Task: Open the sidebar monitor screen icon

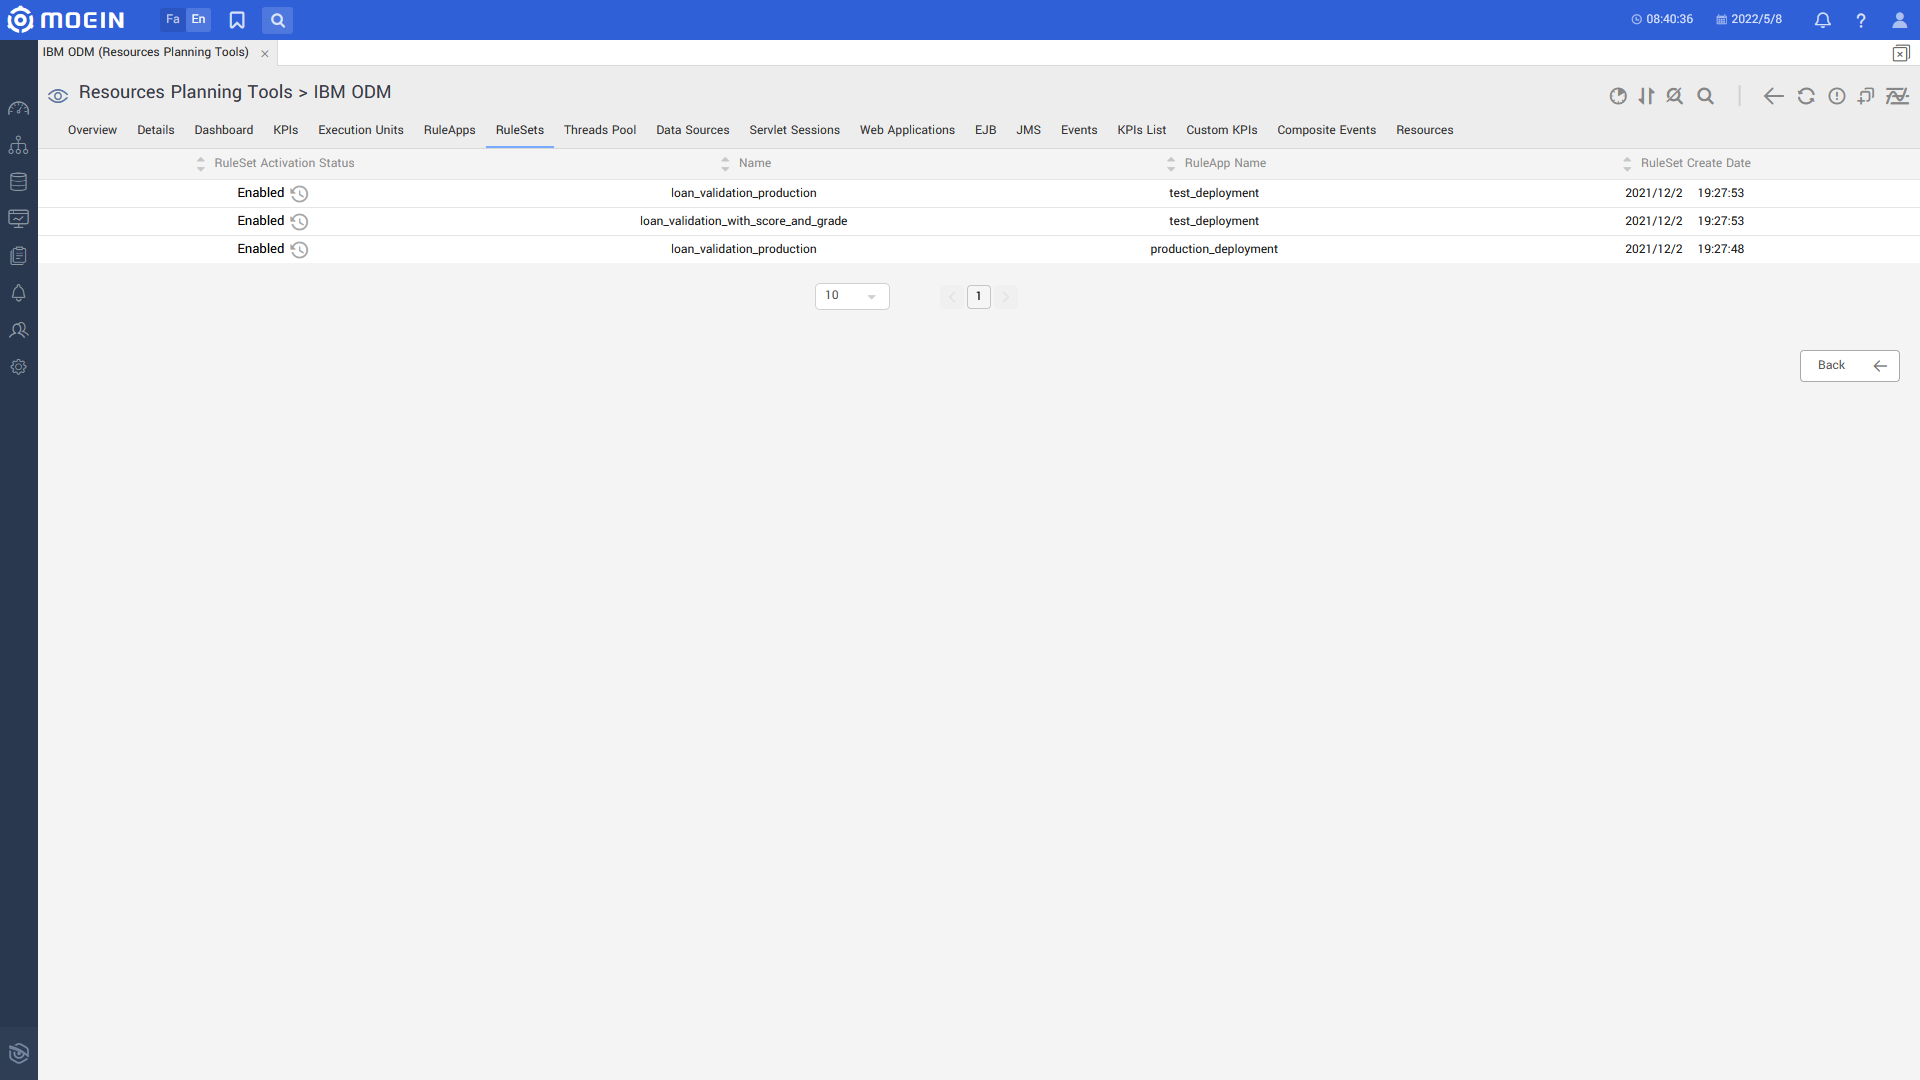Action: point(18,219)
